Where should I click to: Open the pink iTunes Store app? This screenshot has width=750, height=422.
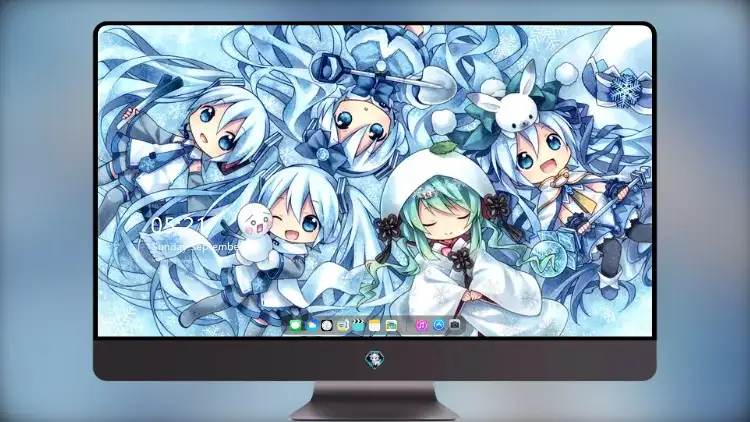pyautogui.click(x=421, y=326)
